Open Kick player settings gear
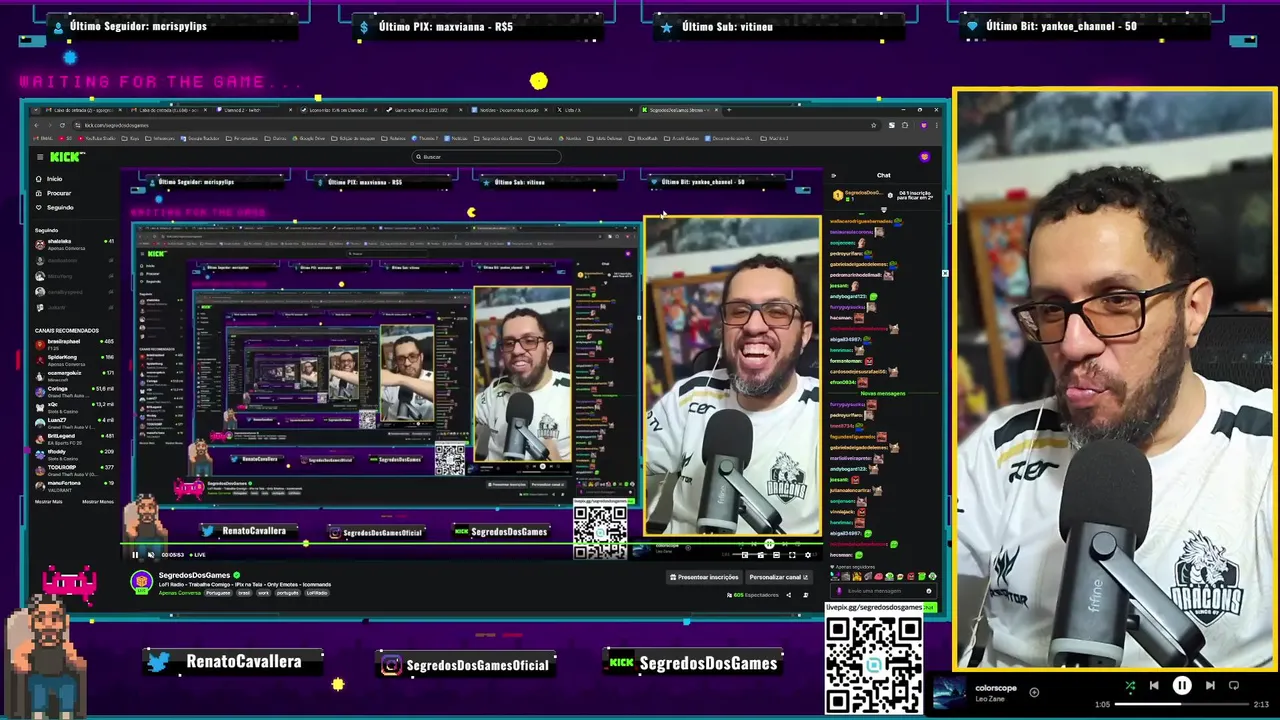 click(807, 554)
